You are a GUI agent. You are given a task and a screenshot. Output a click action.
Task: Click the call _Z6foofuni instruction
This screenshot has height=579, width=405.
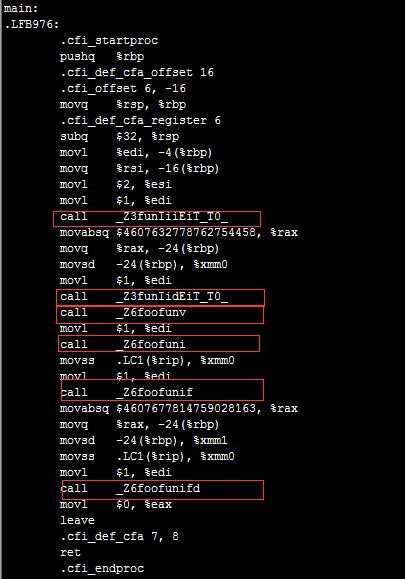123,345
